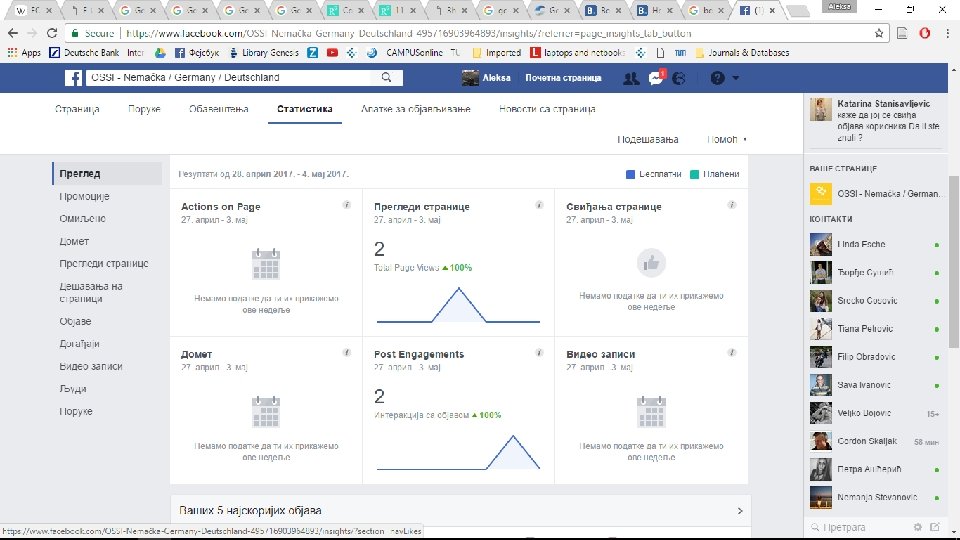Select Објаве in sidebar

75,321
